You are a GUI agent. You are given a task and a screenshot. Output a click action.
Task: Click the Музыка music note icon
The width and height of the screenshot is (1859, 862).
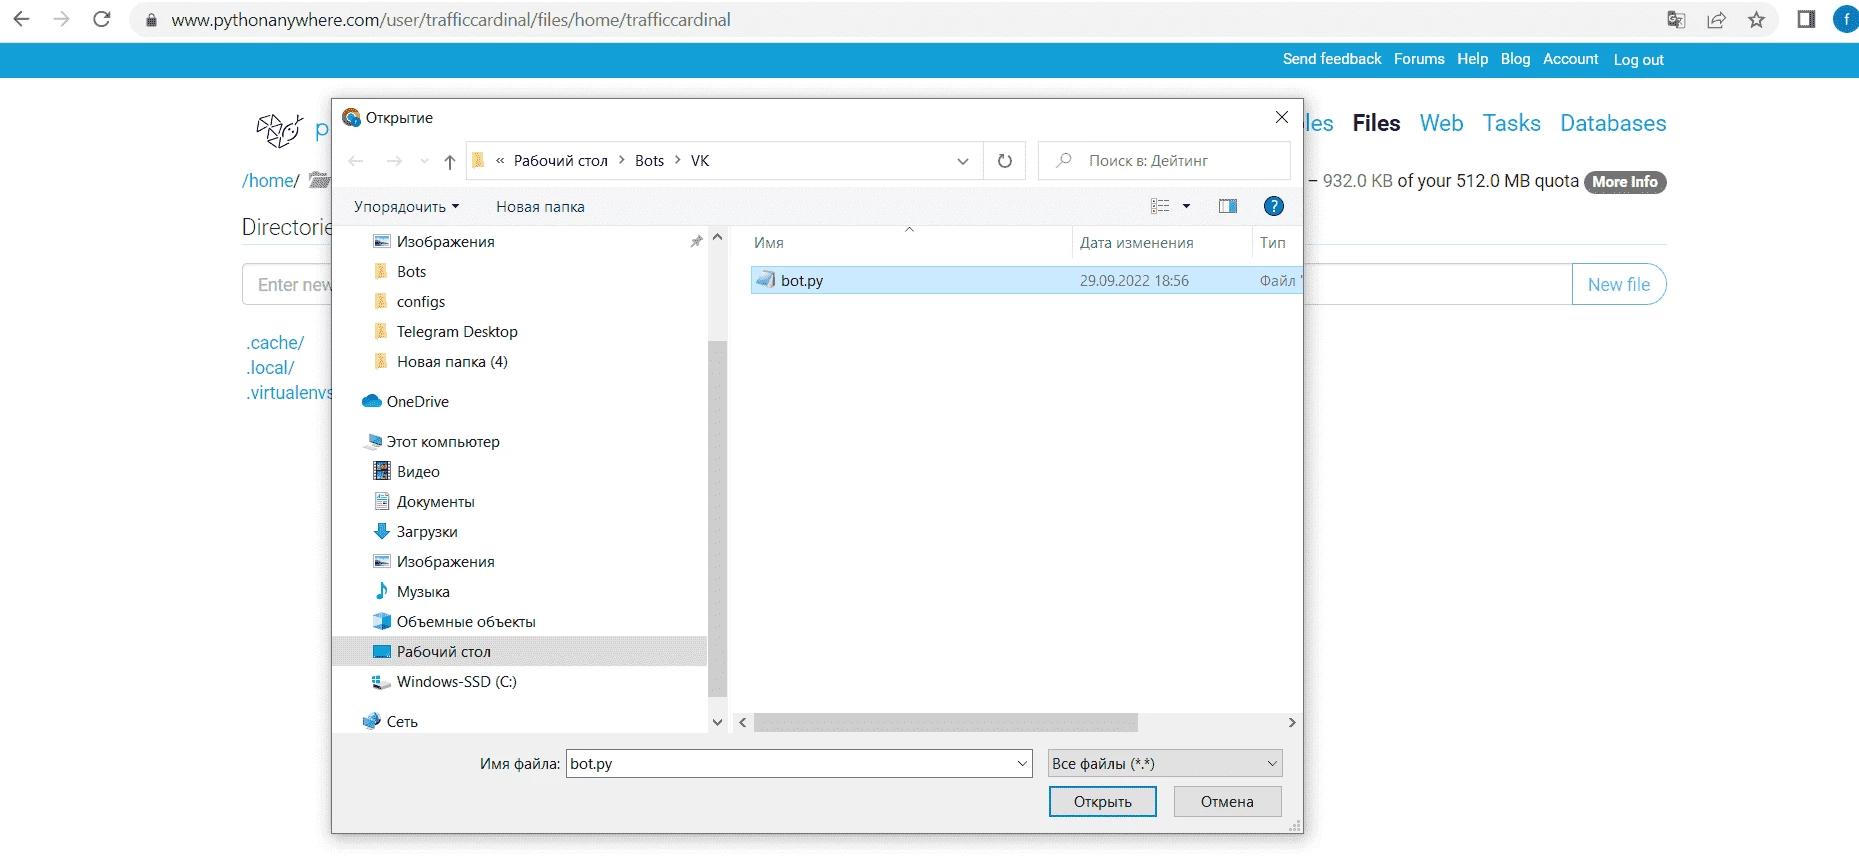coord(381,591)
